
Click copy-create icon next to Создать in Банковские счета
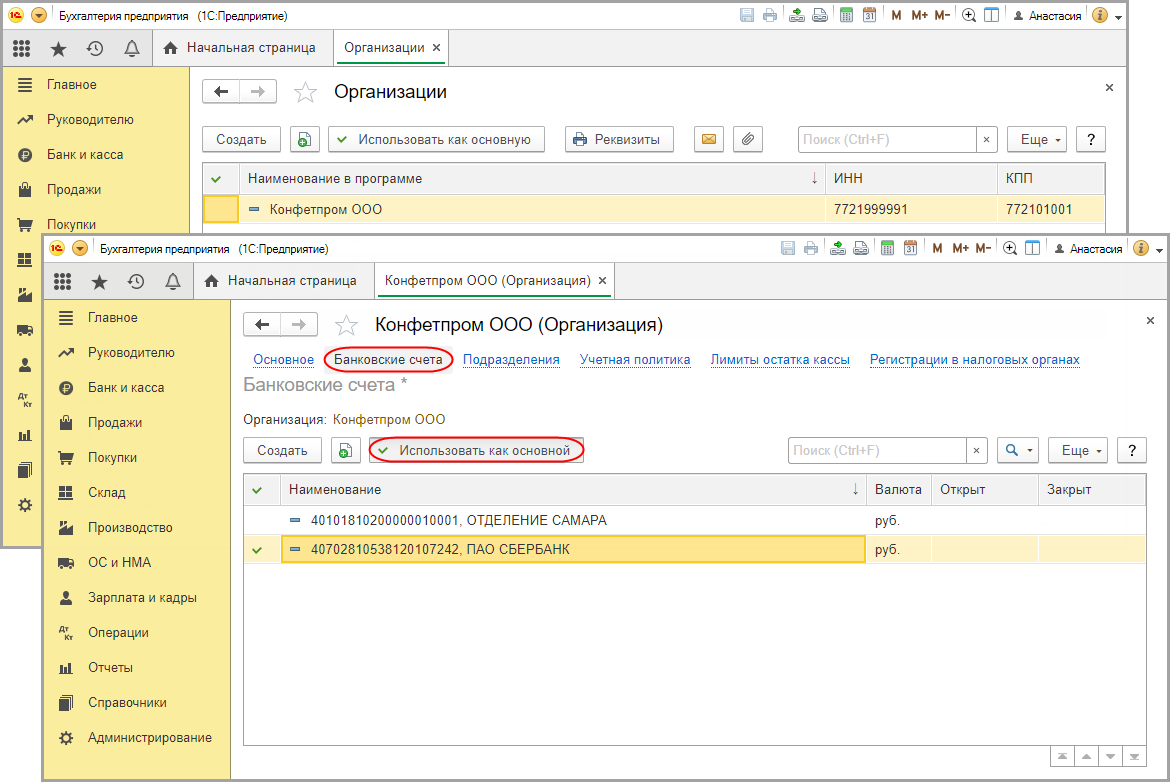coord(345,451)
